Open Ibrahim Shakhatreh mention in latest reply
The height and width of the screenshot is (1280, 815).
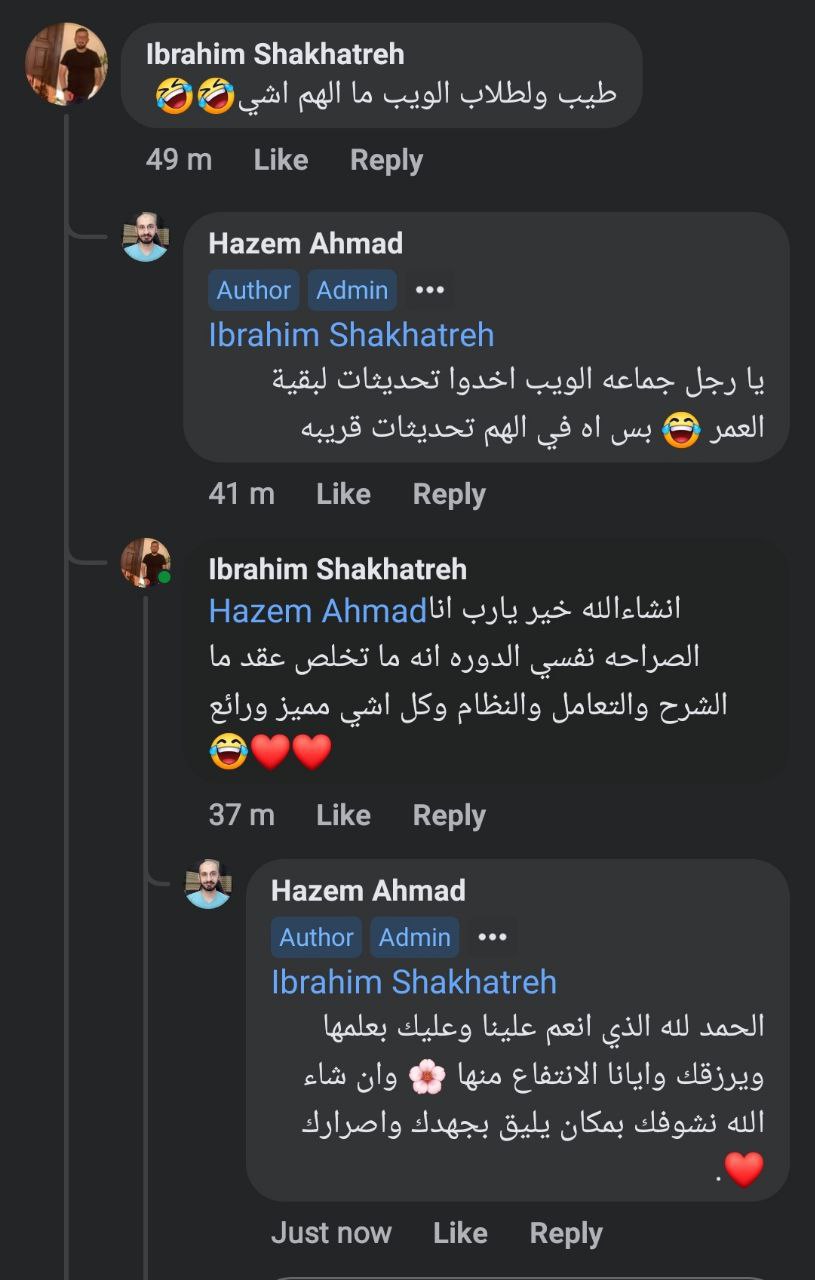coord(413,981)
